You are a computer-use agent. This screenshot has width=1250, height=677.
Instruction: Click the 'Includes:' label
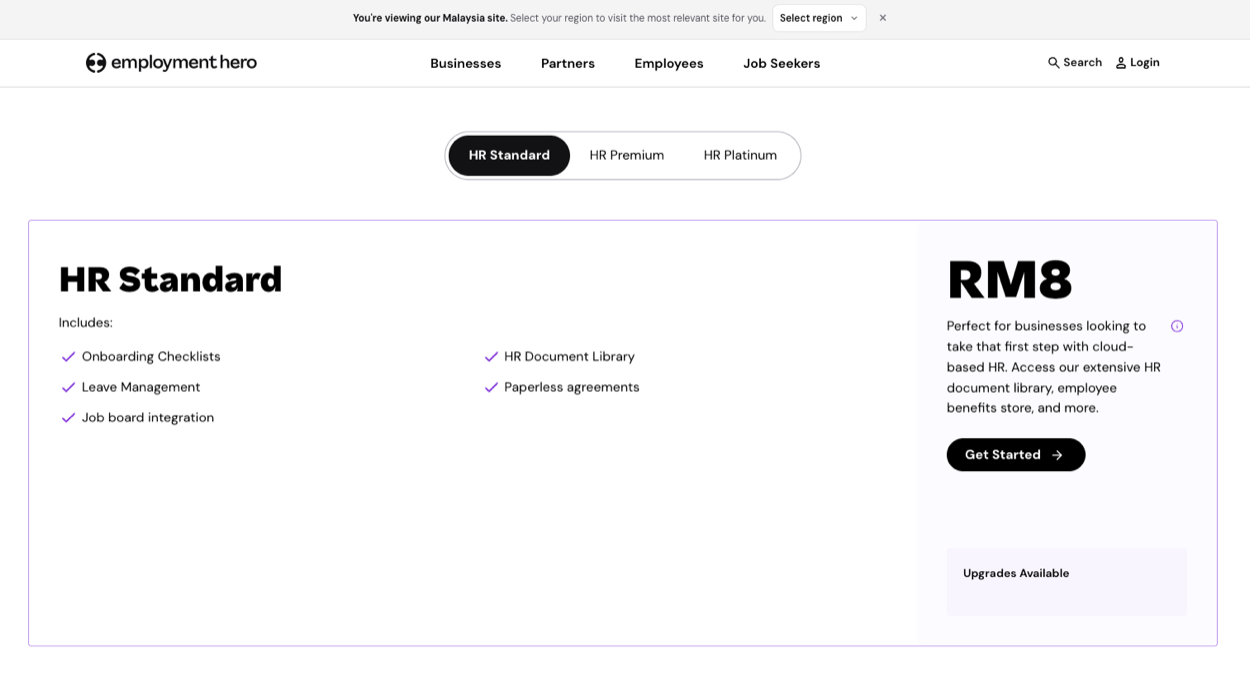[86, 323]
